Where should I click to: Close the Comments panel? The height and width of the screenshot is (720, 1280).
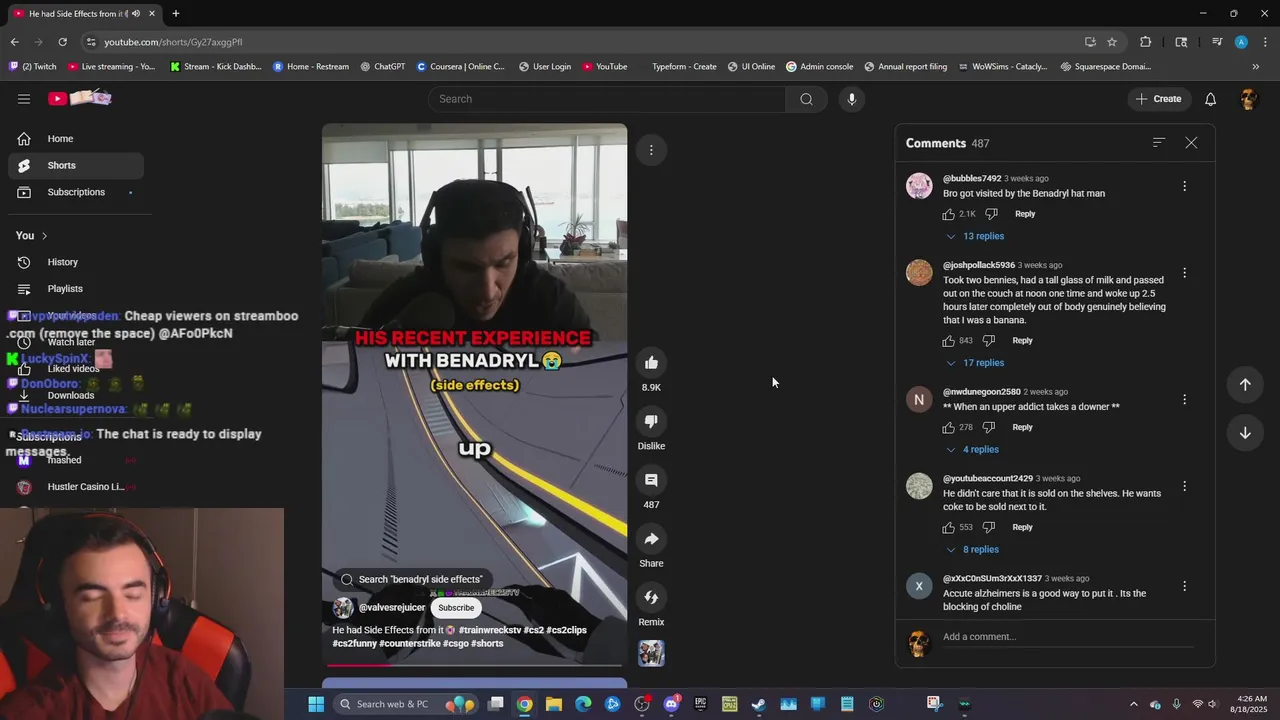click(x=1191, y=143)
